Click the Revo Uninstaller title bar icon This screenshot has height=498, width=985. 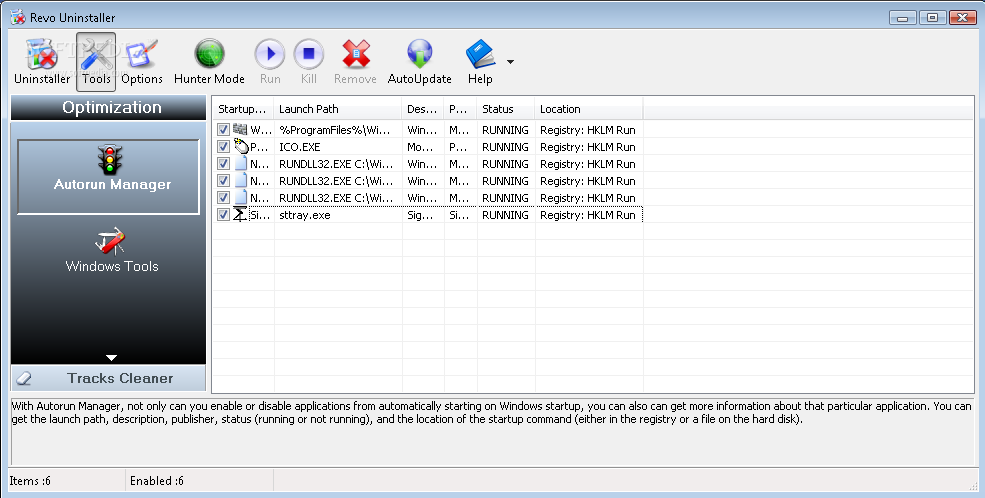(x=18, y=17)
